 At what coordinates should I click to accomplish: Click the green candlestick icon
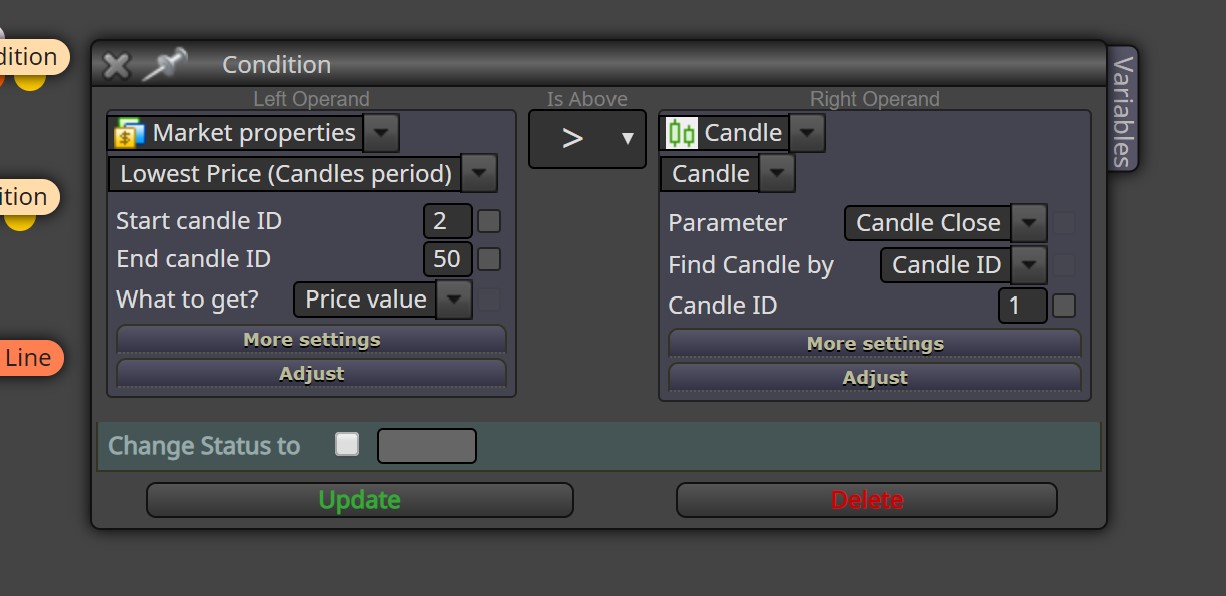[682, 133]
